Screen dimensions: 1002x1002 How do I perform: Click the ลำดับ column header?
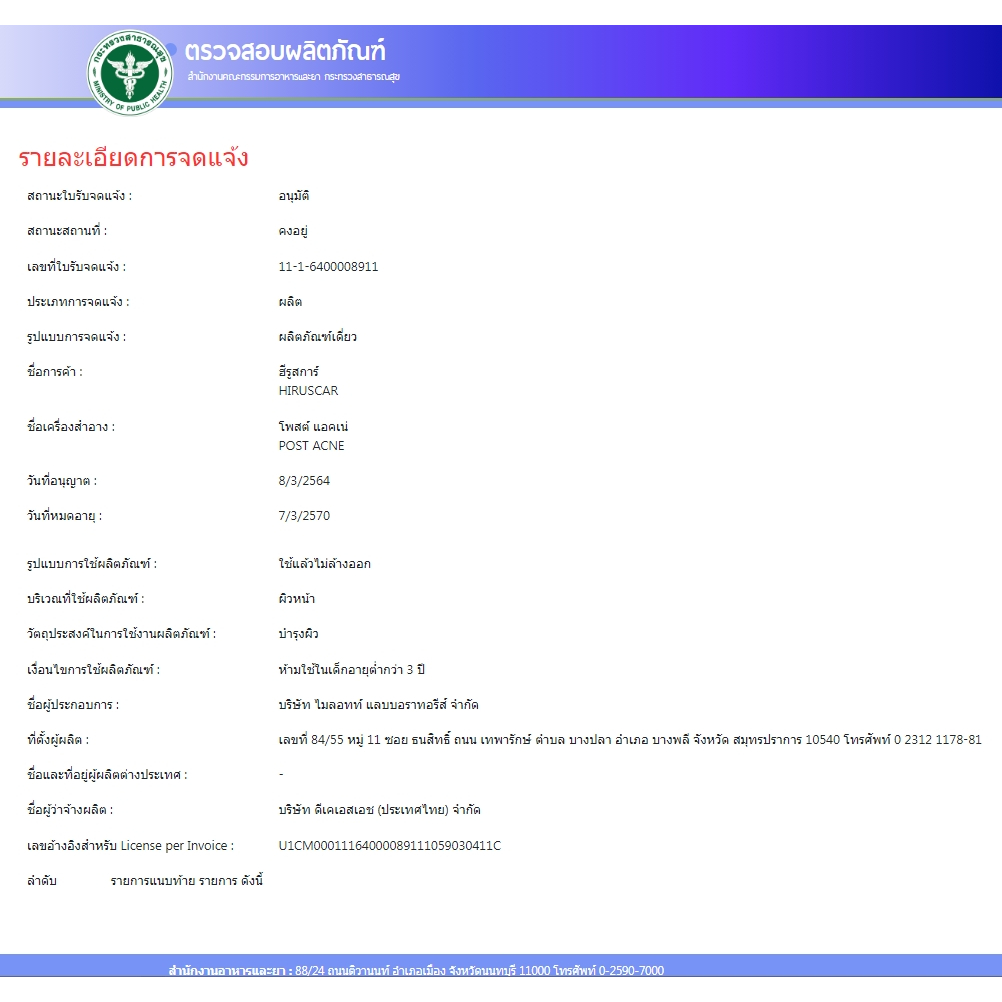[x=42, y=881]
